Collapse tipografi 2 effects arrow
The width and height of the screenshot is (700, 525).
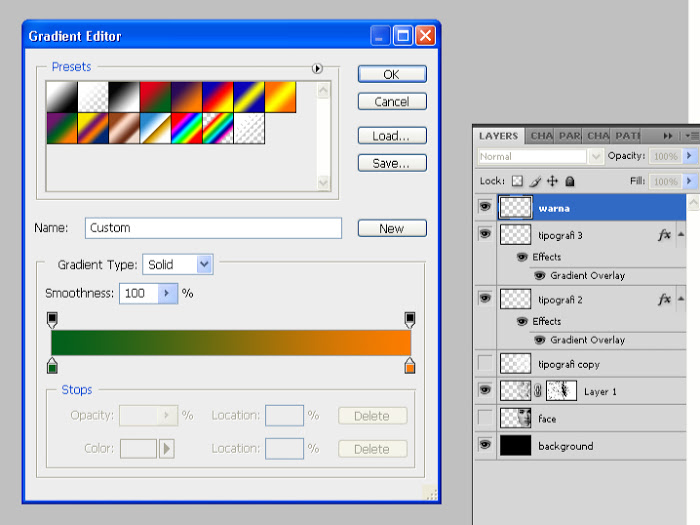pos(681,298)
